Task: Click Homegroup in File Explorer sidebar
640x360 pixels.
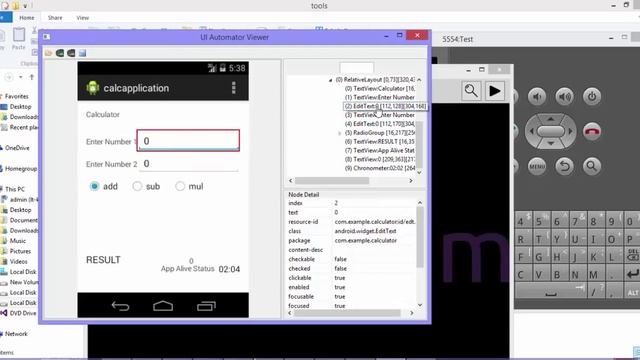Action: pos(21,169)
